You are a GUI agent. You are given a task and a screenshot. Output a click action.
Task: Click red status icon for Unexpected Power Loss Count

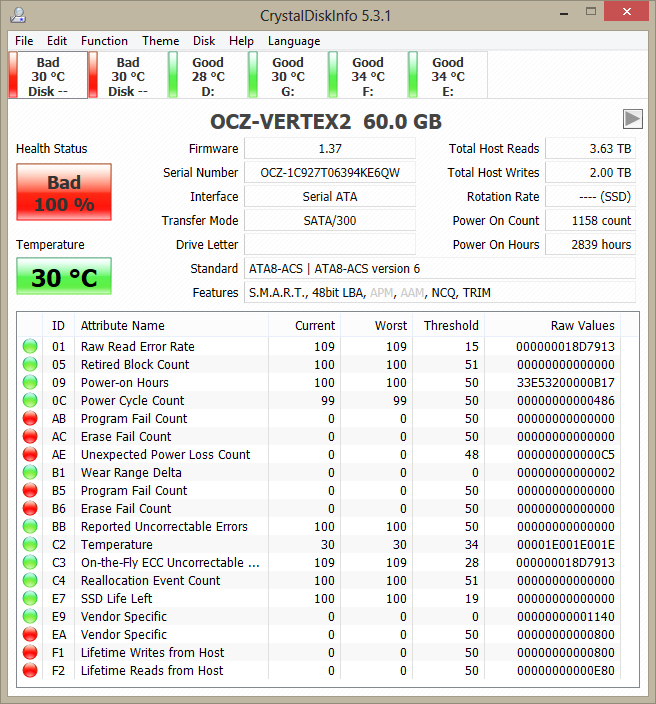pyautogui.click(x=30, y=454)
